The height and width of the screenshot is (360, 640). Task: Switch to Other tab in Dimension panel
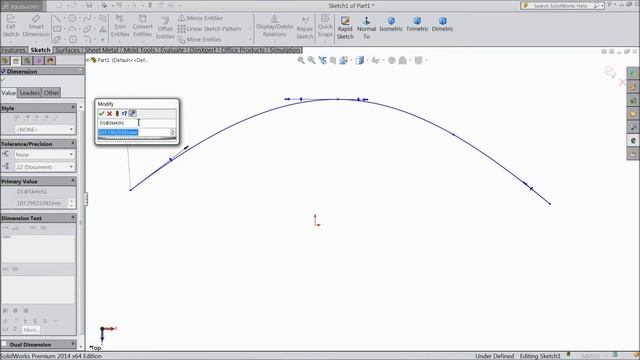pos(51,93)
